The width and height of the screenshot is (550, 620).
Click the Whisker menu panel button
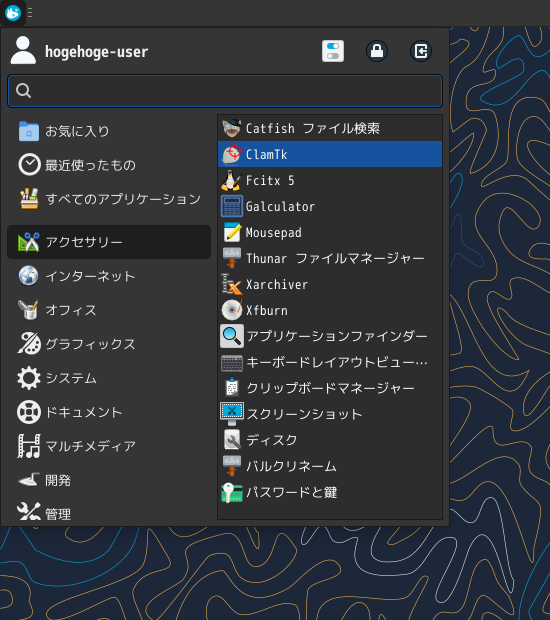[13, 13]
